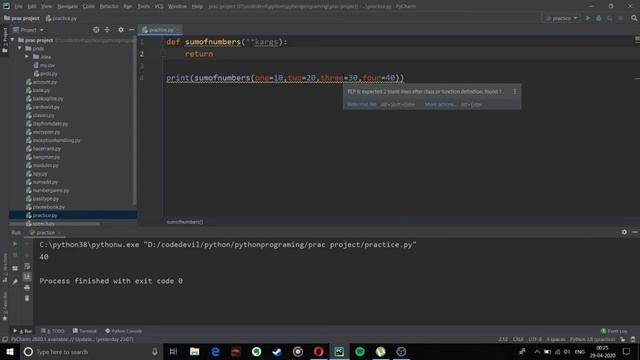Click the 4 spaces indent status entry

[556, 340]
